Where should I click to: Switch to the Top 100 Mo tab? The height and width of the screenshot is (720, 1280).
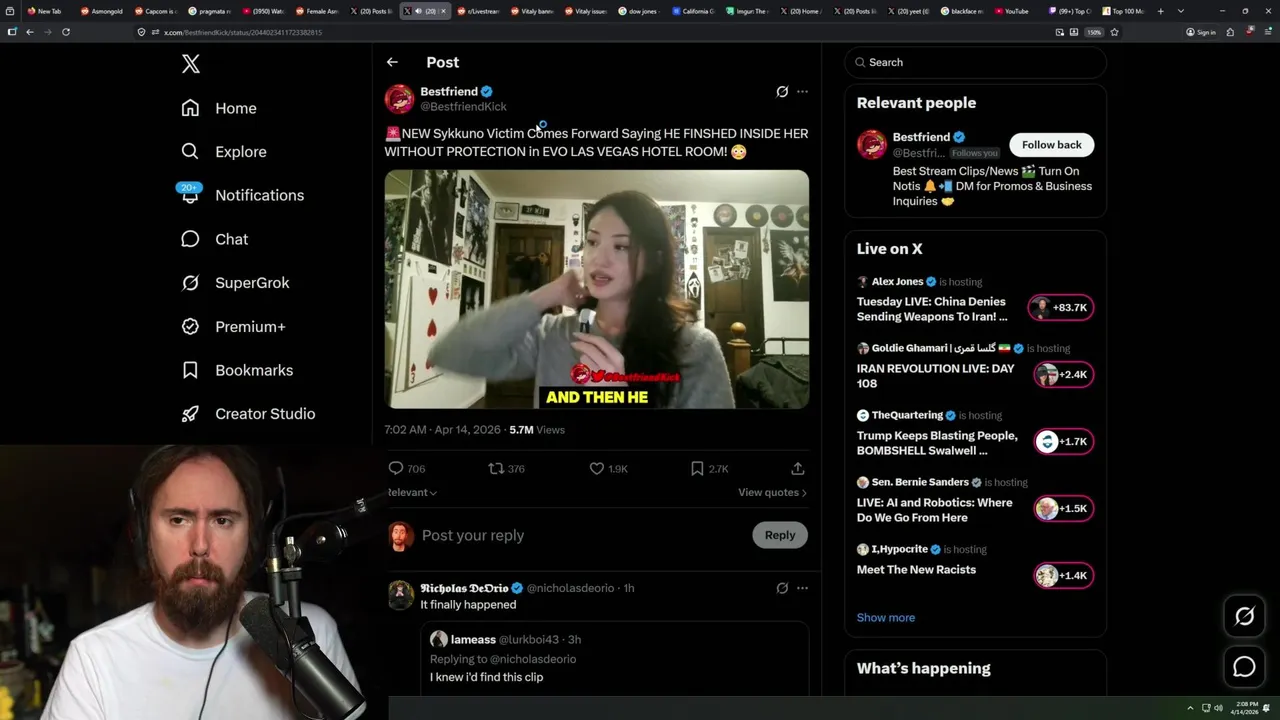point(1123,11)
